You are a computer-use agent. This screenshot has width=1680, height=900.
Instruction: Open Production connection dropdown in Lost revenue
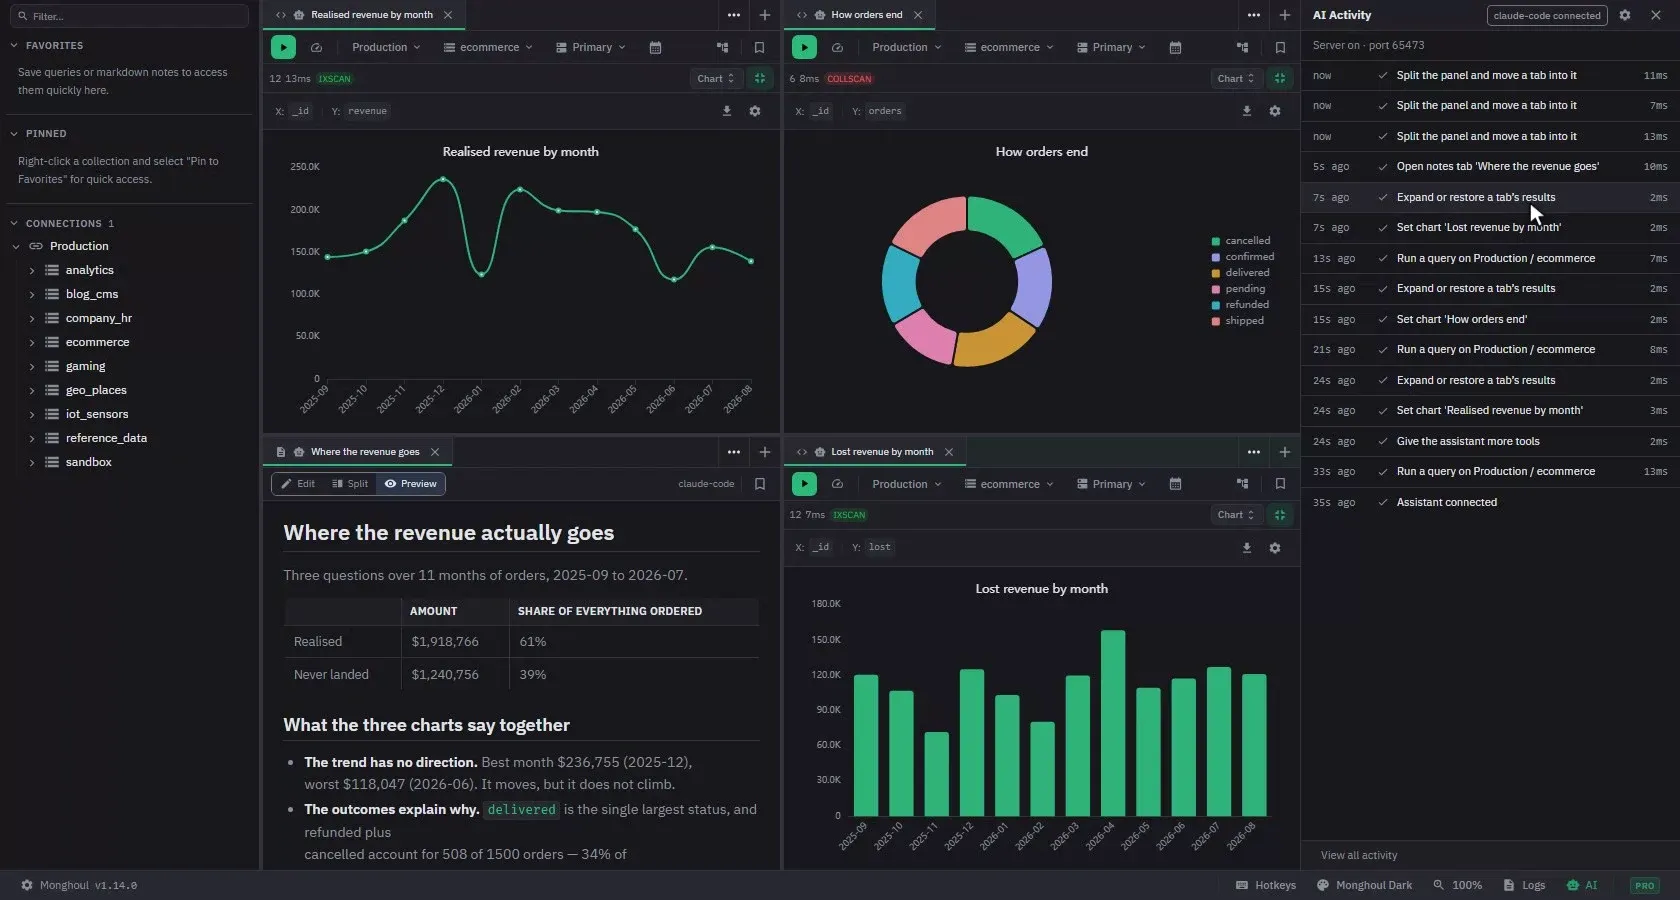coord(906,484)
